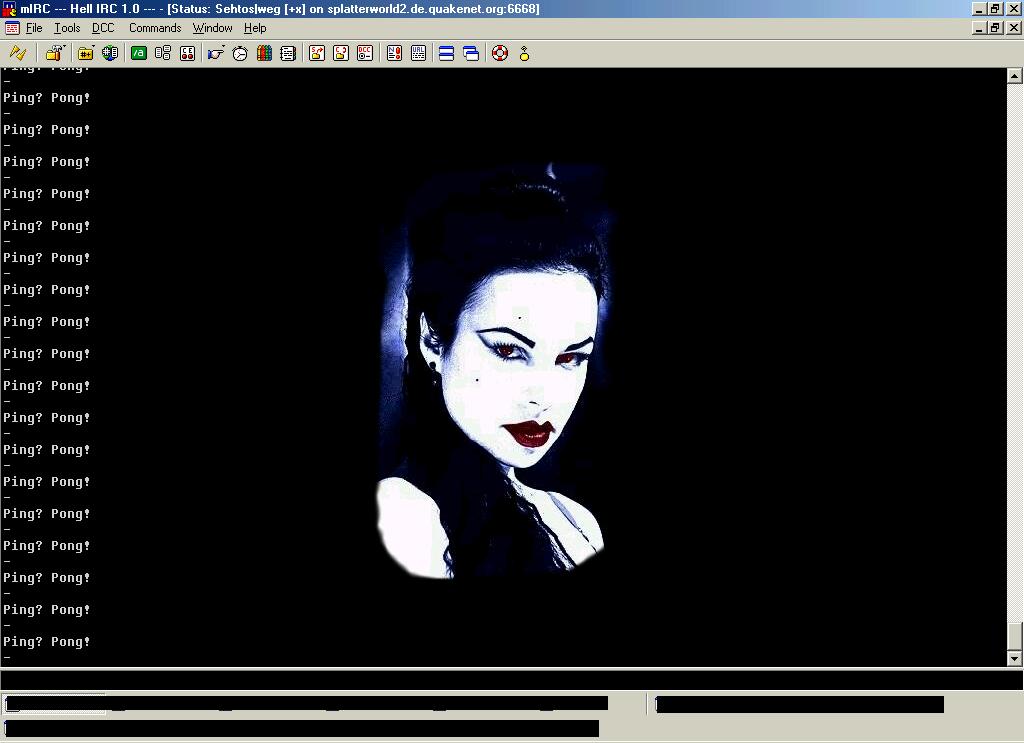Cascade windows using the toolbar icon
This screenshot has width=1024, height=743.
[x=471, y=53]
